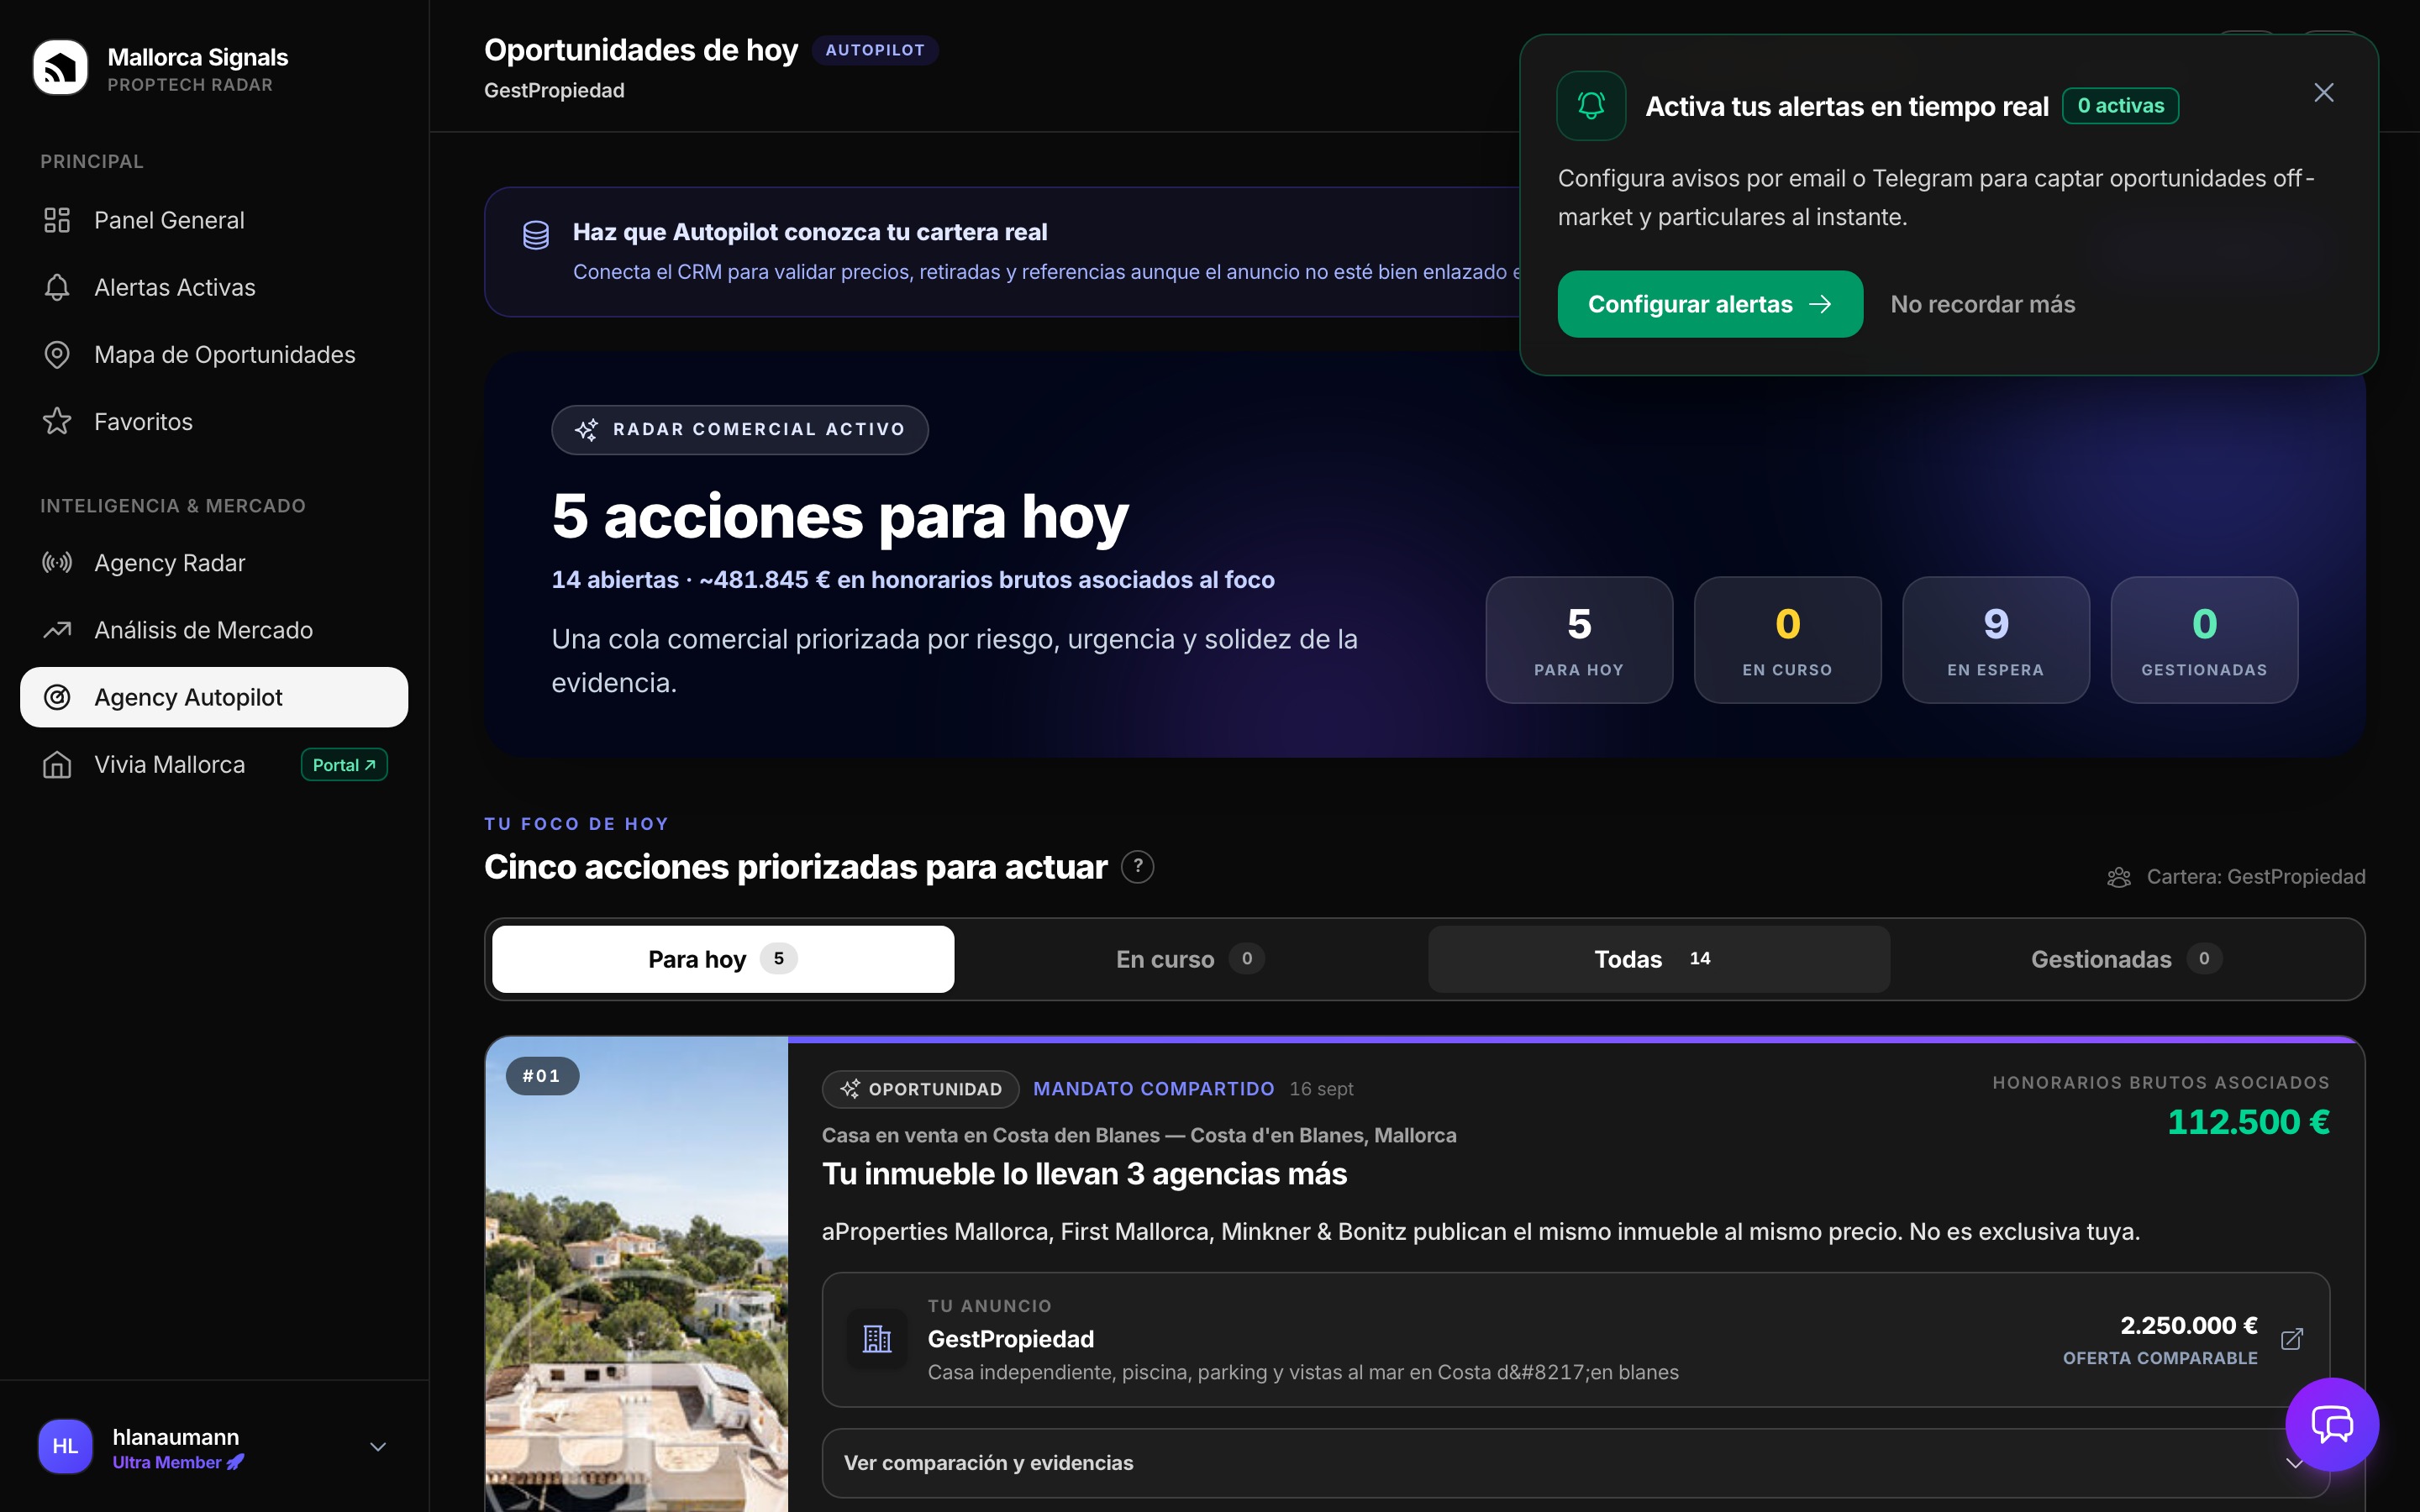Click the 112.500 € honorarios value
Viewport: 2420px width, 1512px height.
click(x=2248, y=1122)
